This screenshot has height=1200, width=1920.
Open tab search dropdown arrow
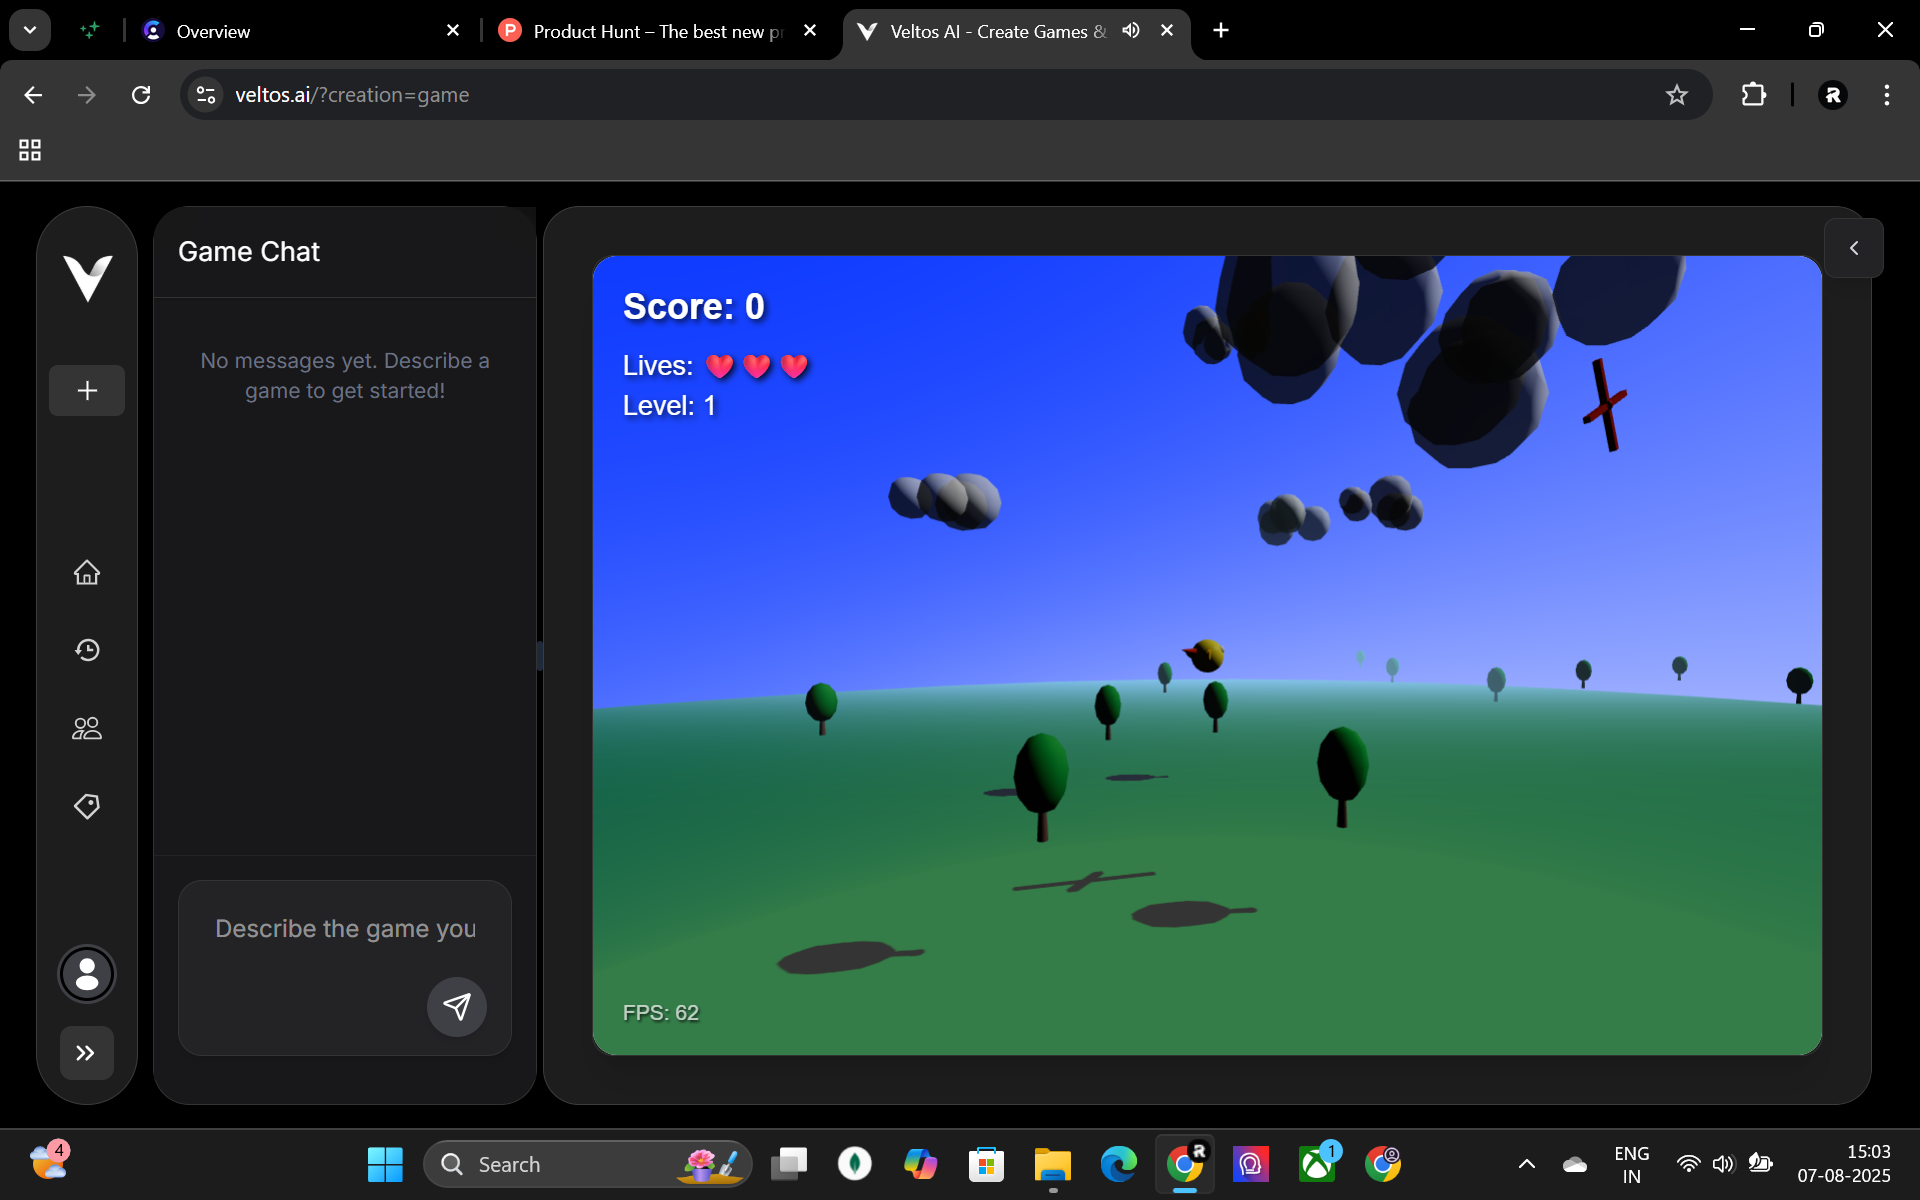[x=30, y=30]
